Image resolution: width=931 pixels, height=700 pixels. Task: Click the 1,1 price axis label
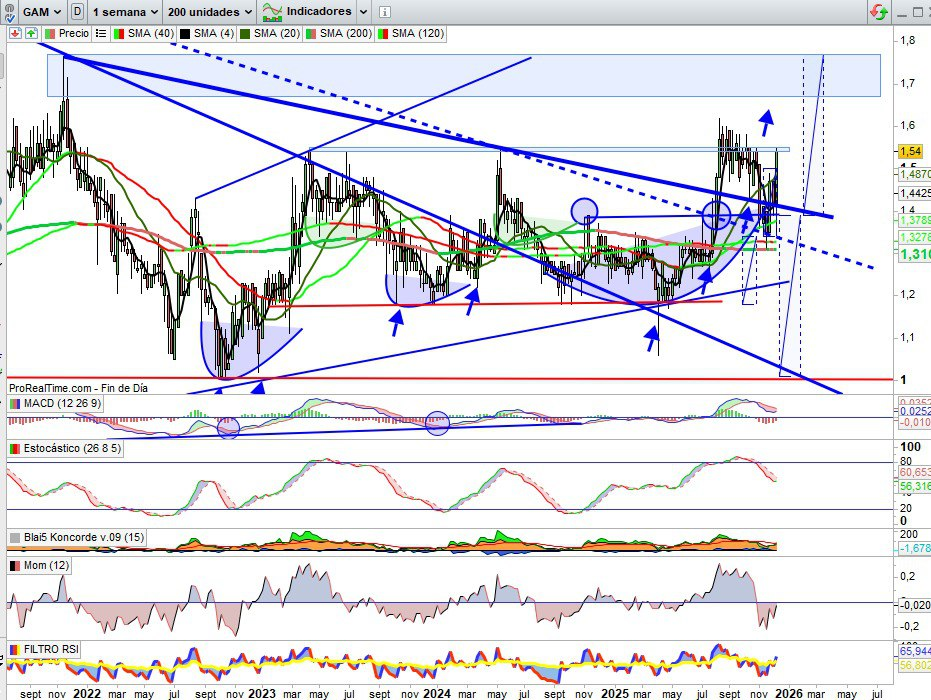tap(907, 337)
